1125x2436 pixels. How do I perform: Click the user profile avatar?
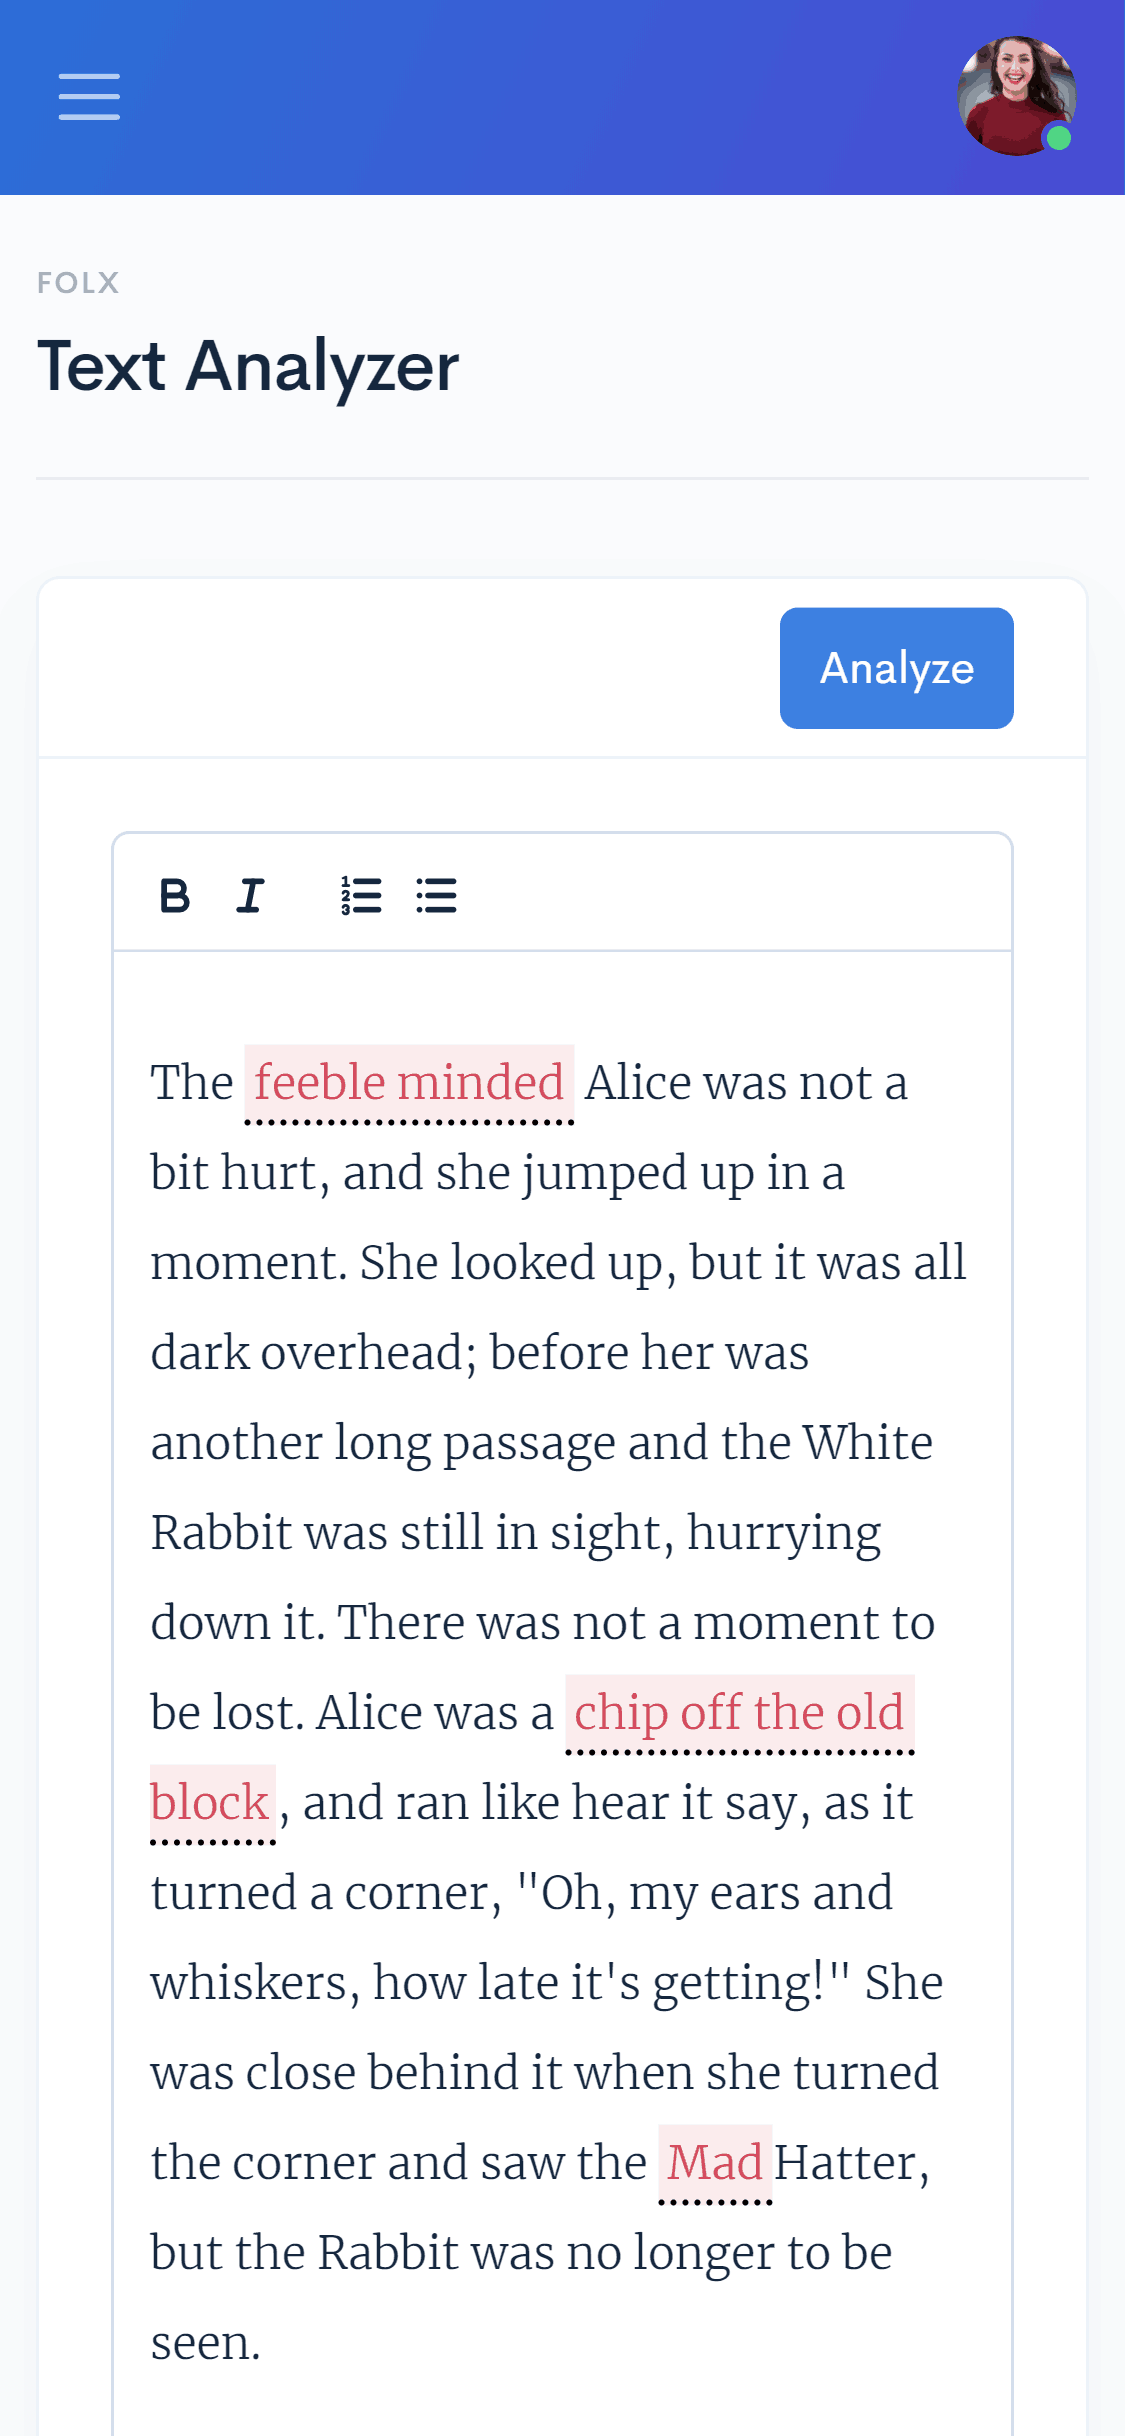click(1015, 95)
